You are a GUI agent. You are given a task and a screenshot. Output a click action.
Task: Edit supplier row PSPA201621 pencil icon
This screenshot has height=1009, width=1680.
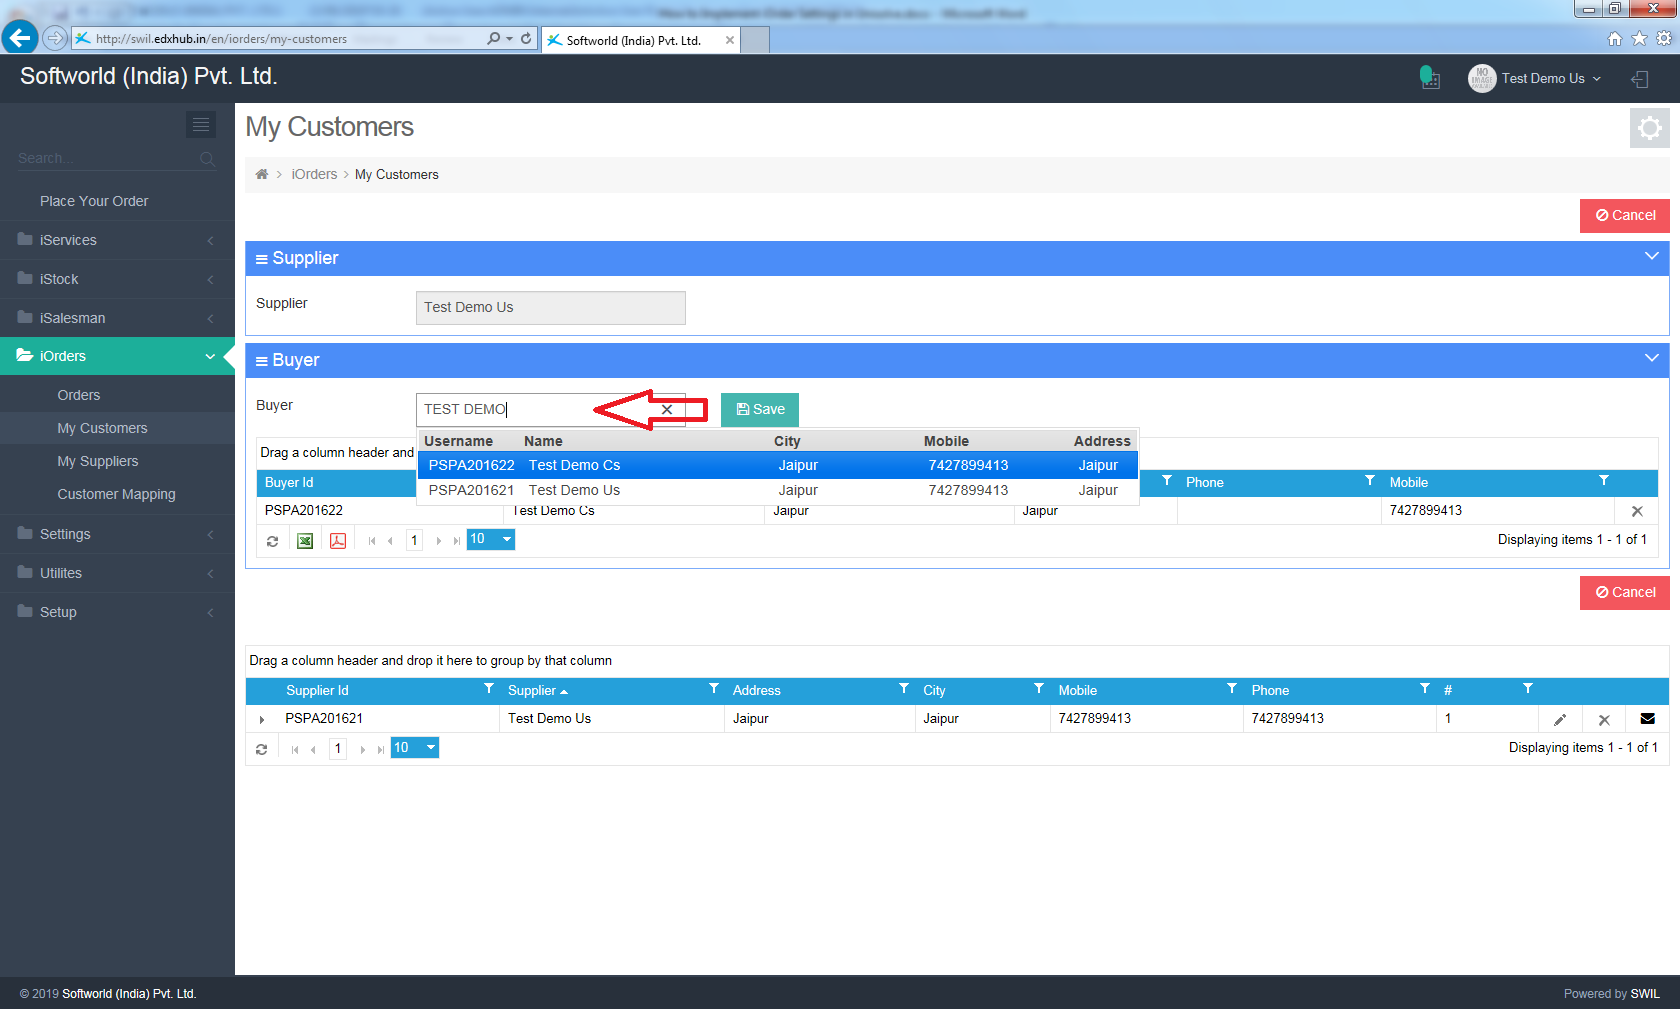coord(1560,719)
